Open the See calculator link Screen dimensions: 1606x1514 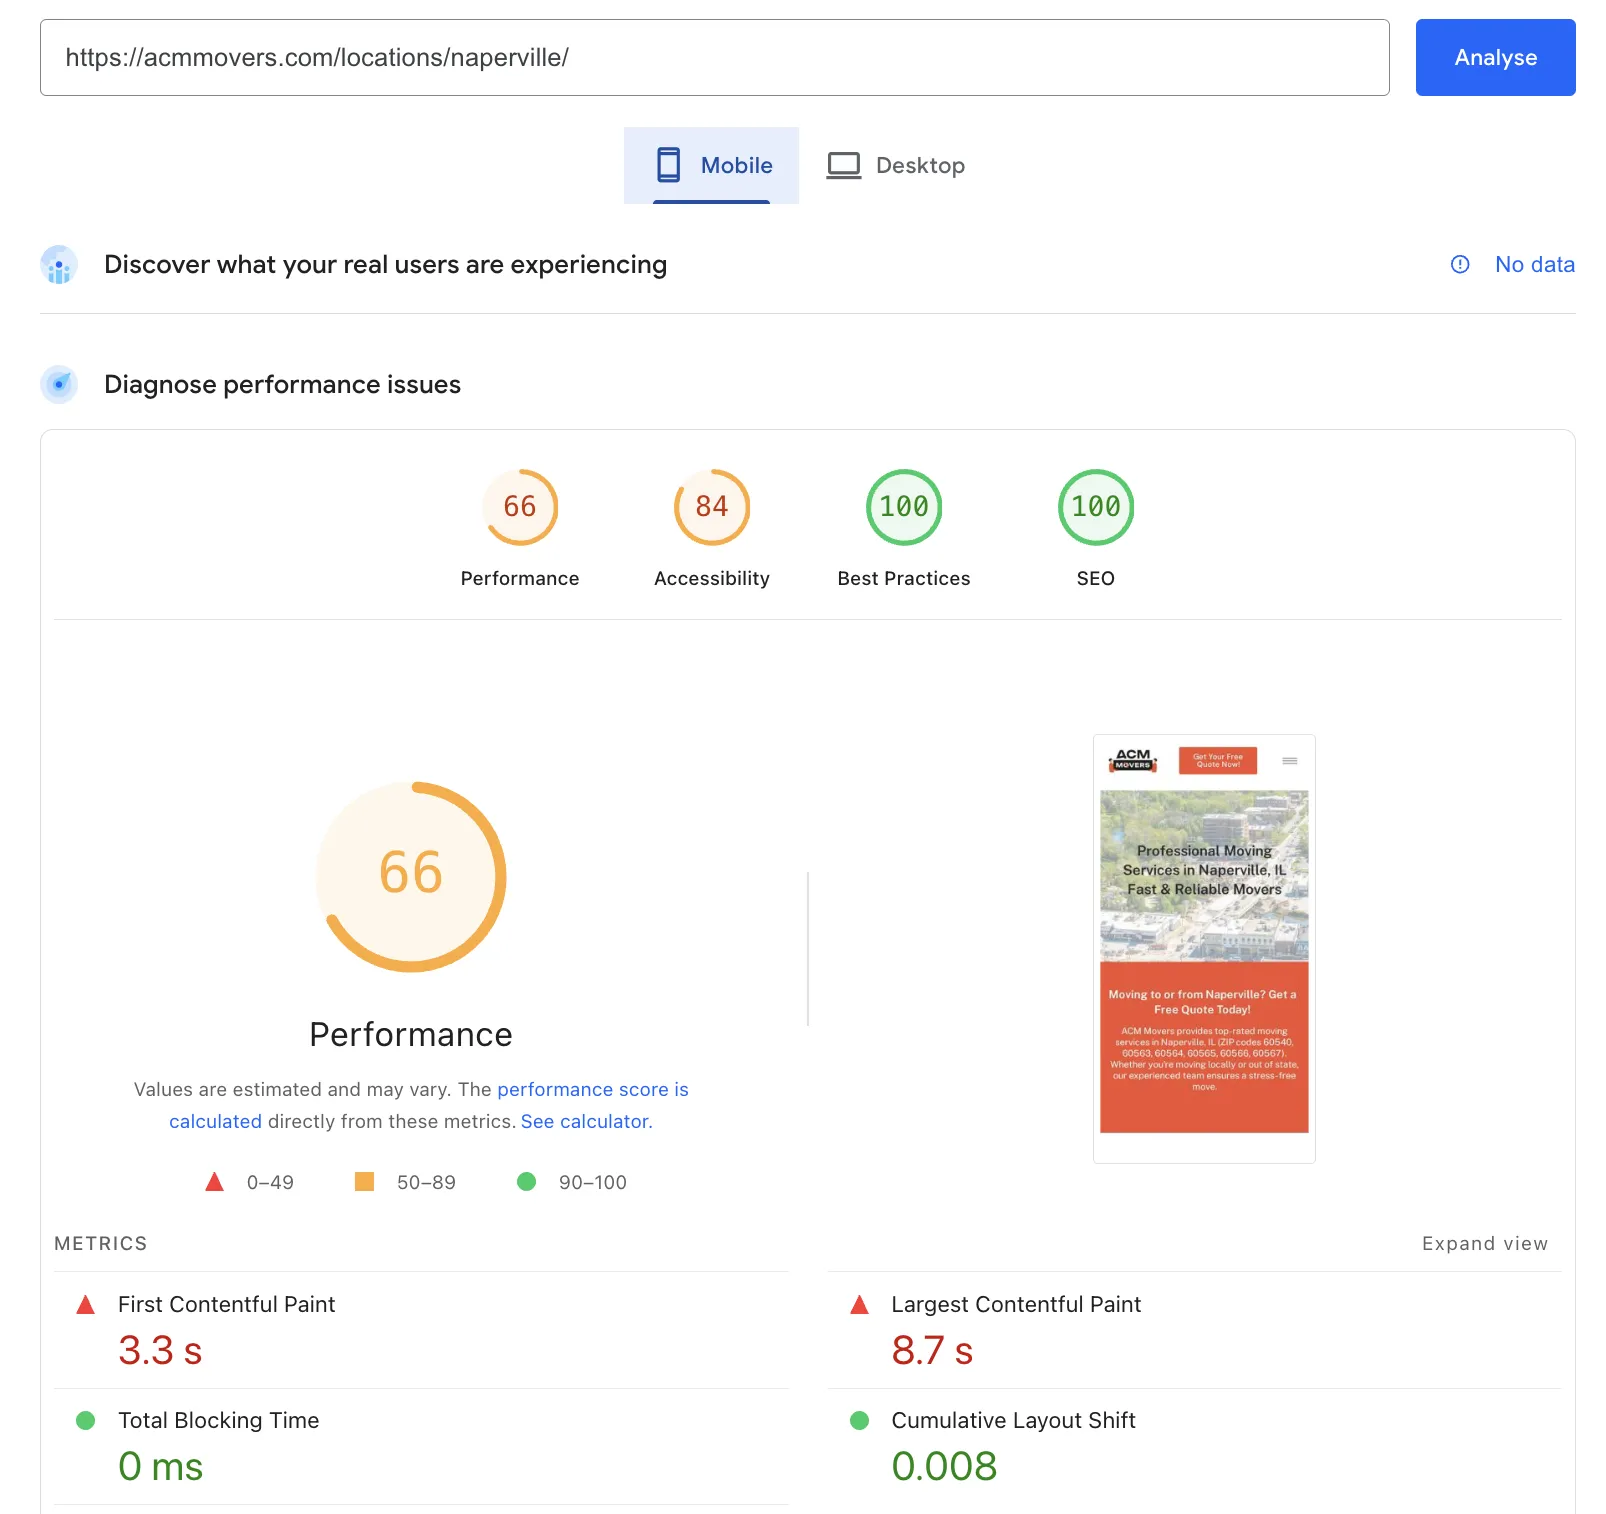click(x=586, y=1121)
